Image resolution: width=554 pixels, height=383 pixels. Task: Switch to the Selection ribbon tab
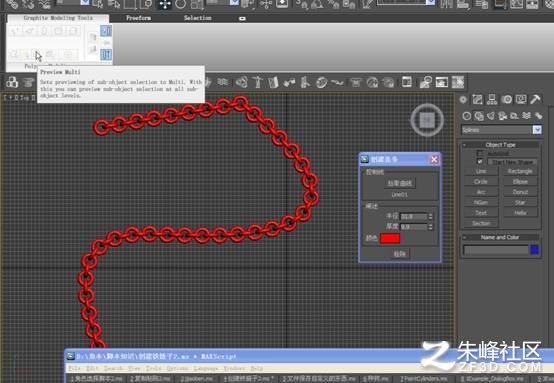(x=198, y=18)
